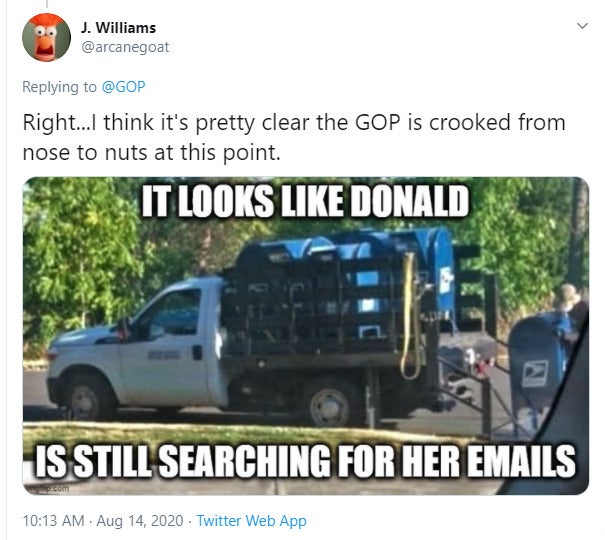Click the yellow strap hanging on truck
The image size is (605, 540).
411,316
